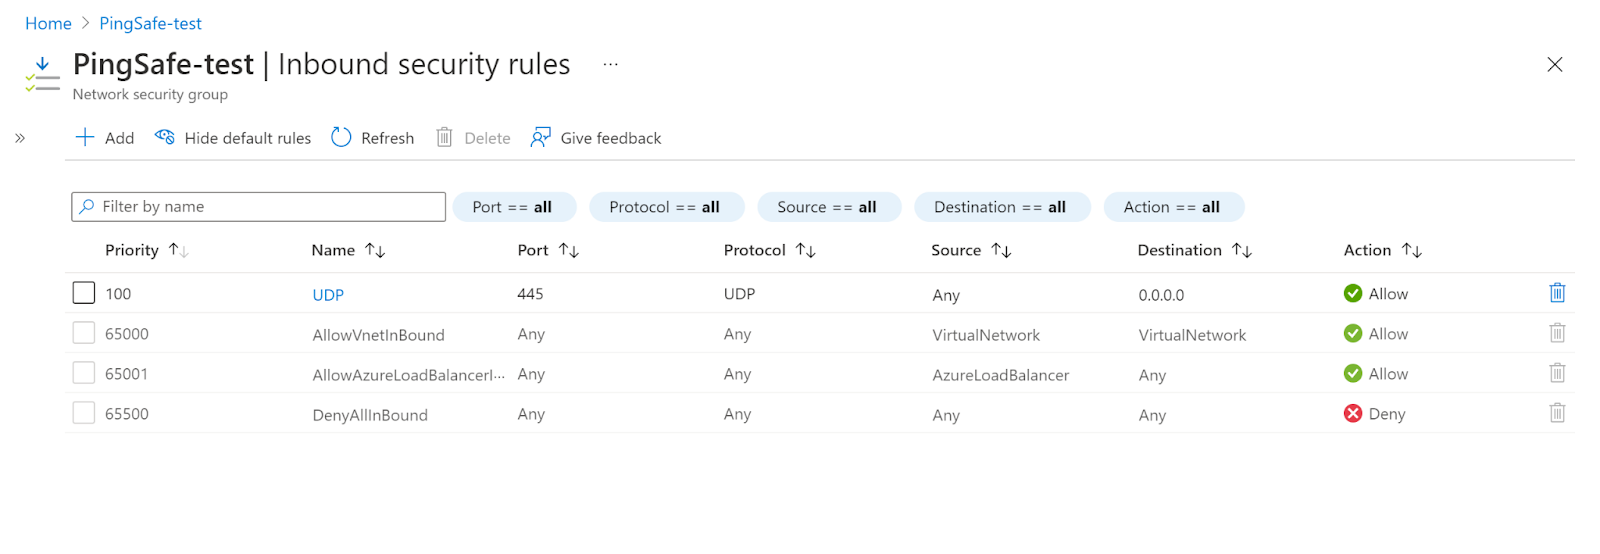The height and width of the screenshot is (554, 1600).
Task: Expand the collapsed side menu chevrons
Action: click(20, 138)
